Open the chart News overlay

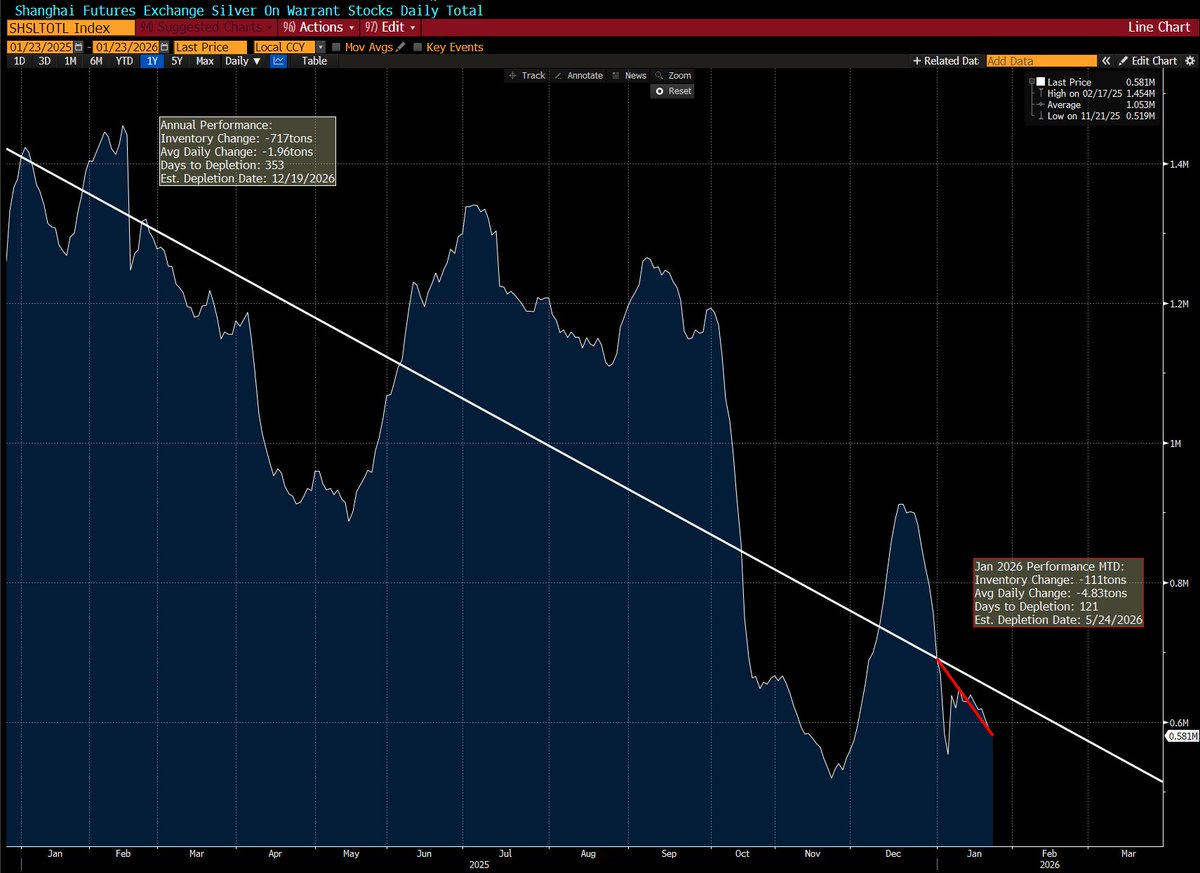tap(630, 75)
